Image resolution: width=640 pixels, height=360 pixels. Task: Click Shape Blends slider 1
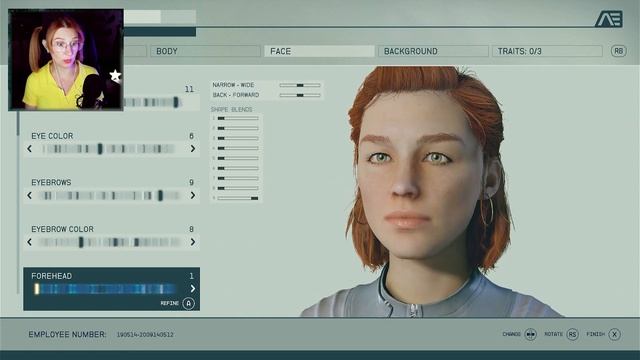[238, 118]
